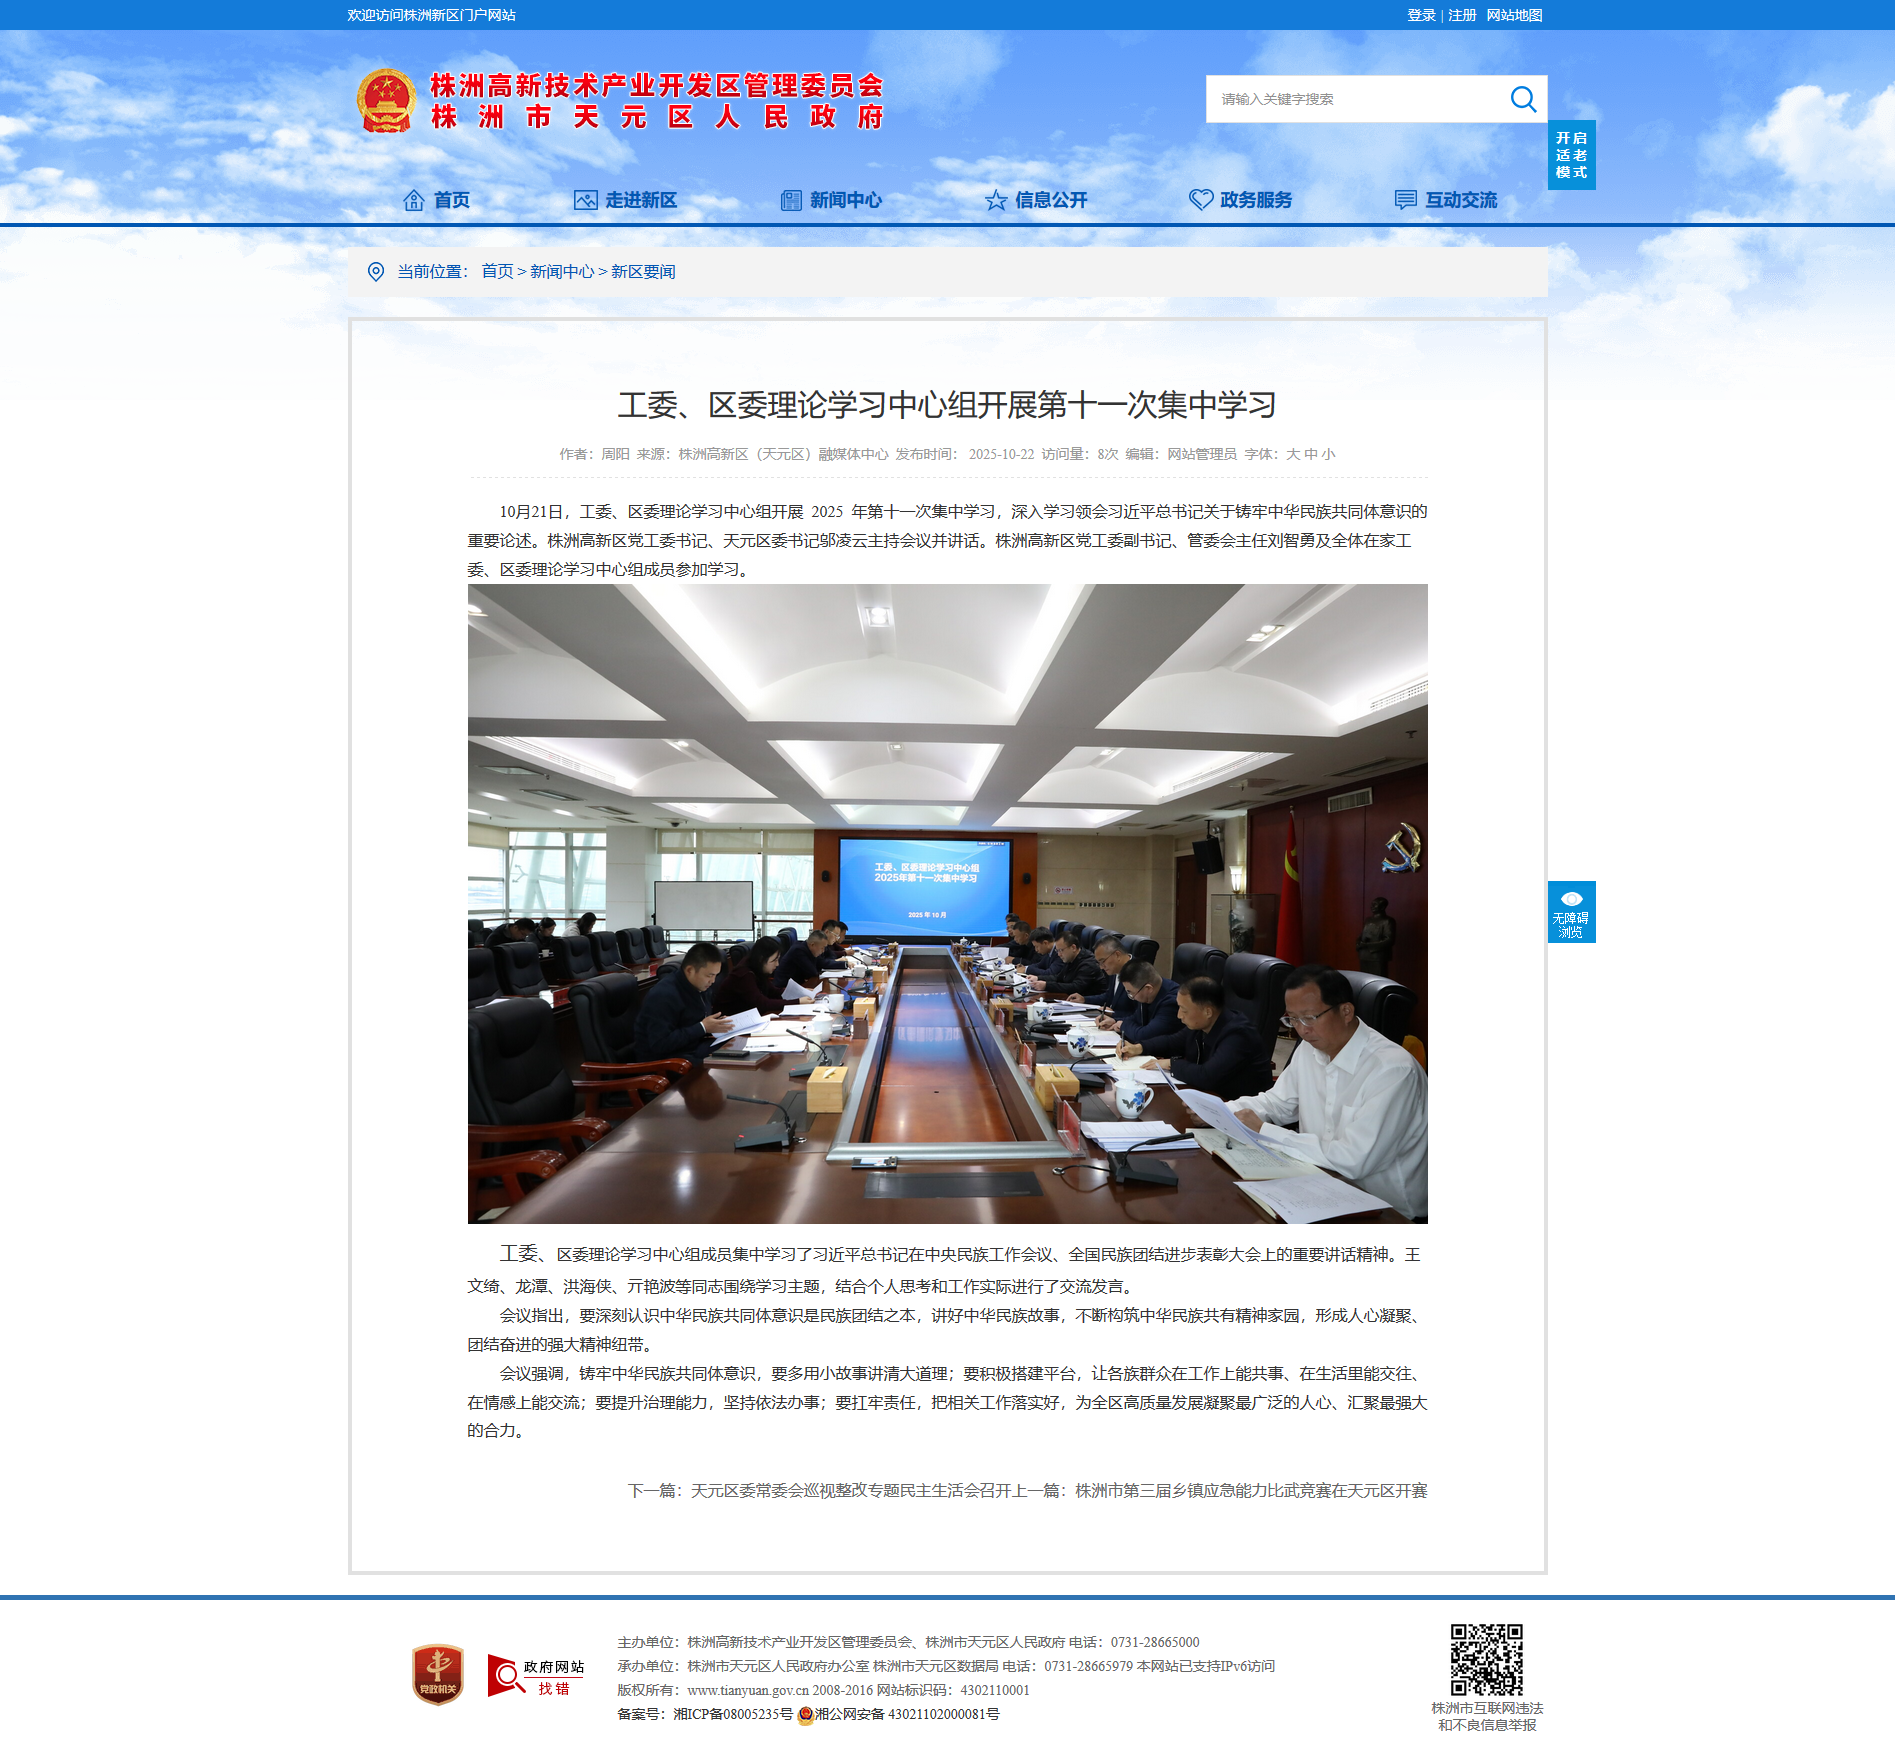Click the location pin breadcrumb icon
1895x1754 pixels.
376,272
